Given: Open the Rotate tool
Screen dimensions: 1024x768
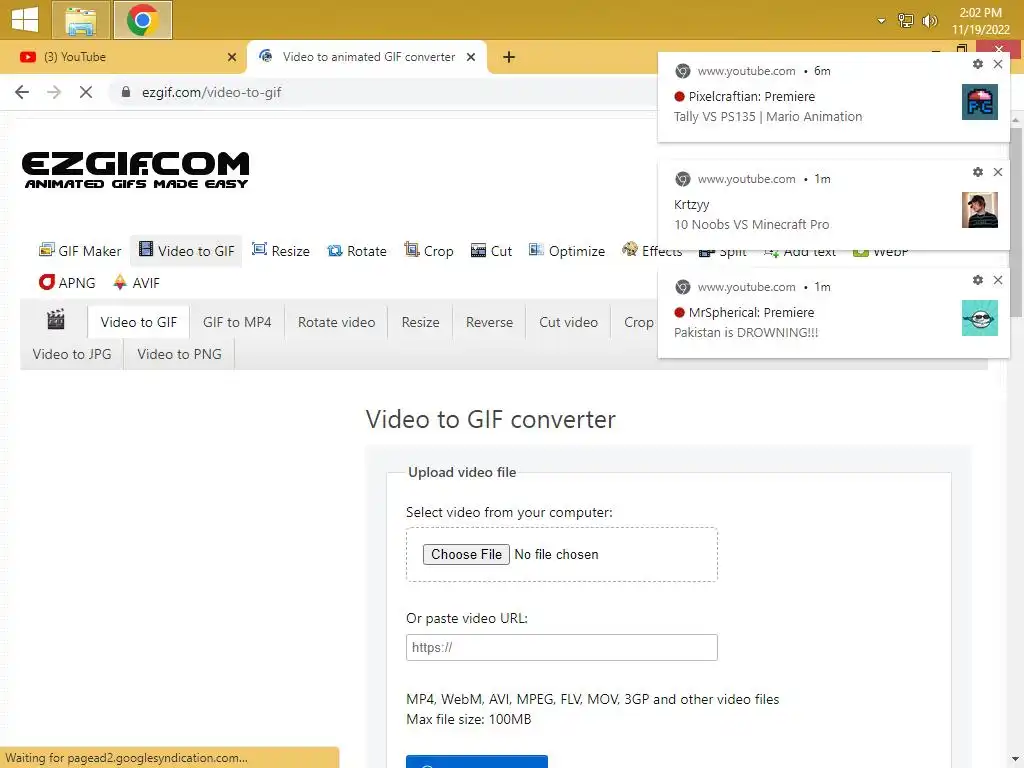Looking at the screenshot, I should tap(357, 251).
